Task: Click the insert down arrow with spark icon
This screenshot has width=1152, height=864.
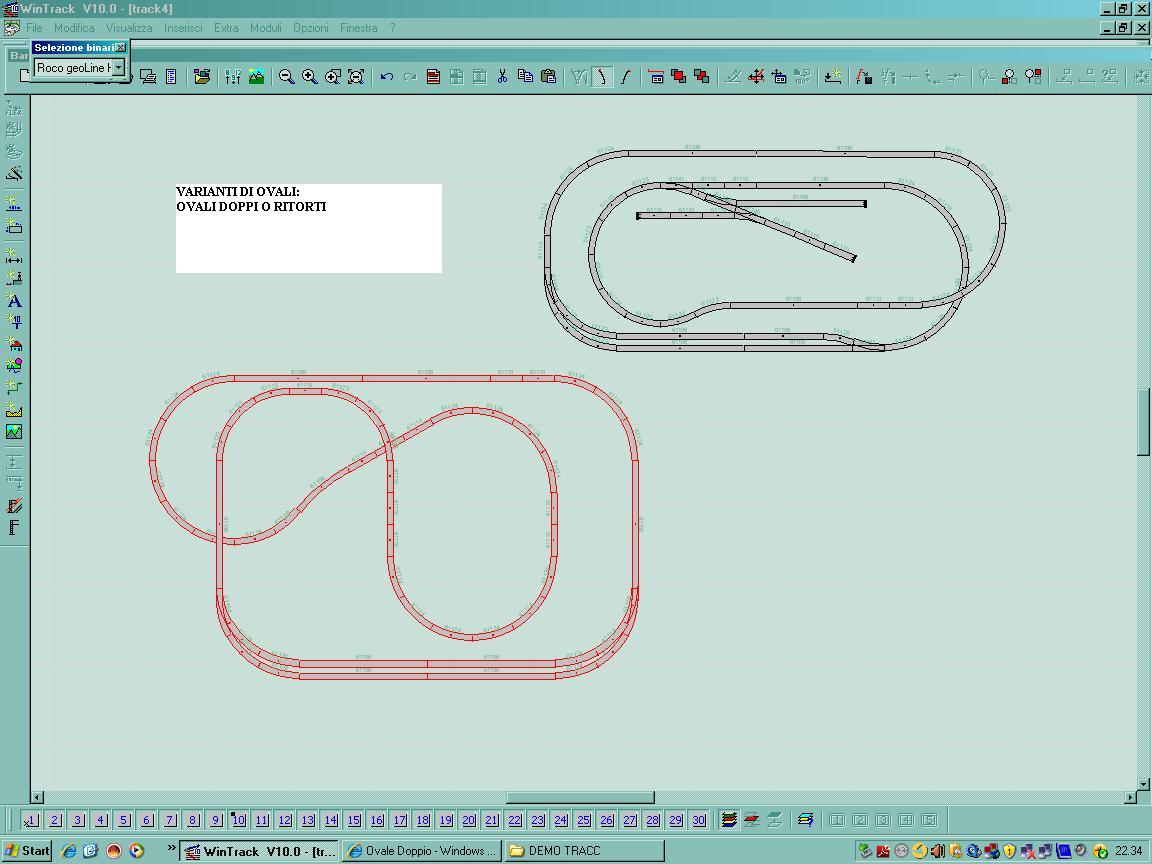Action: pyautogui.click(x=832, y=76)
